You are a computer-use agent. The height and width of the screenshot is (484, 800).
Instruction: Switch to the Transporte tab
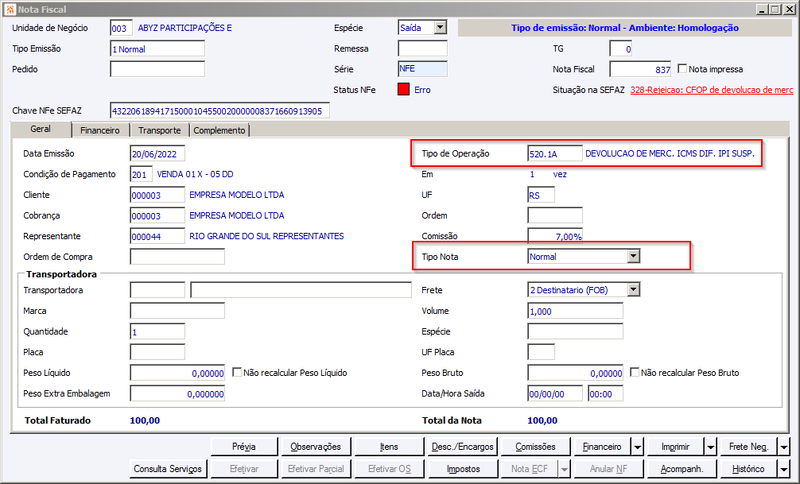click(x=160, y=130)
